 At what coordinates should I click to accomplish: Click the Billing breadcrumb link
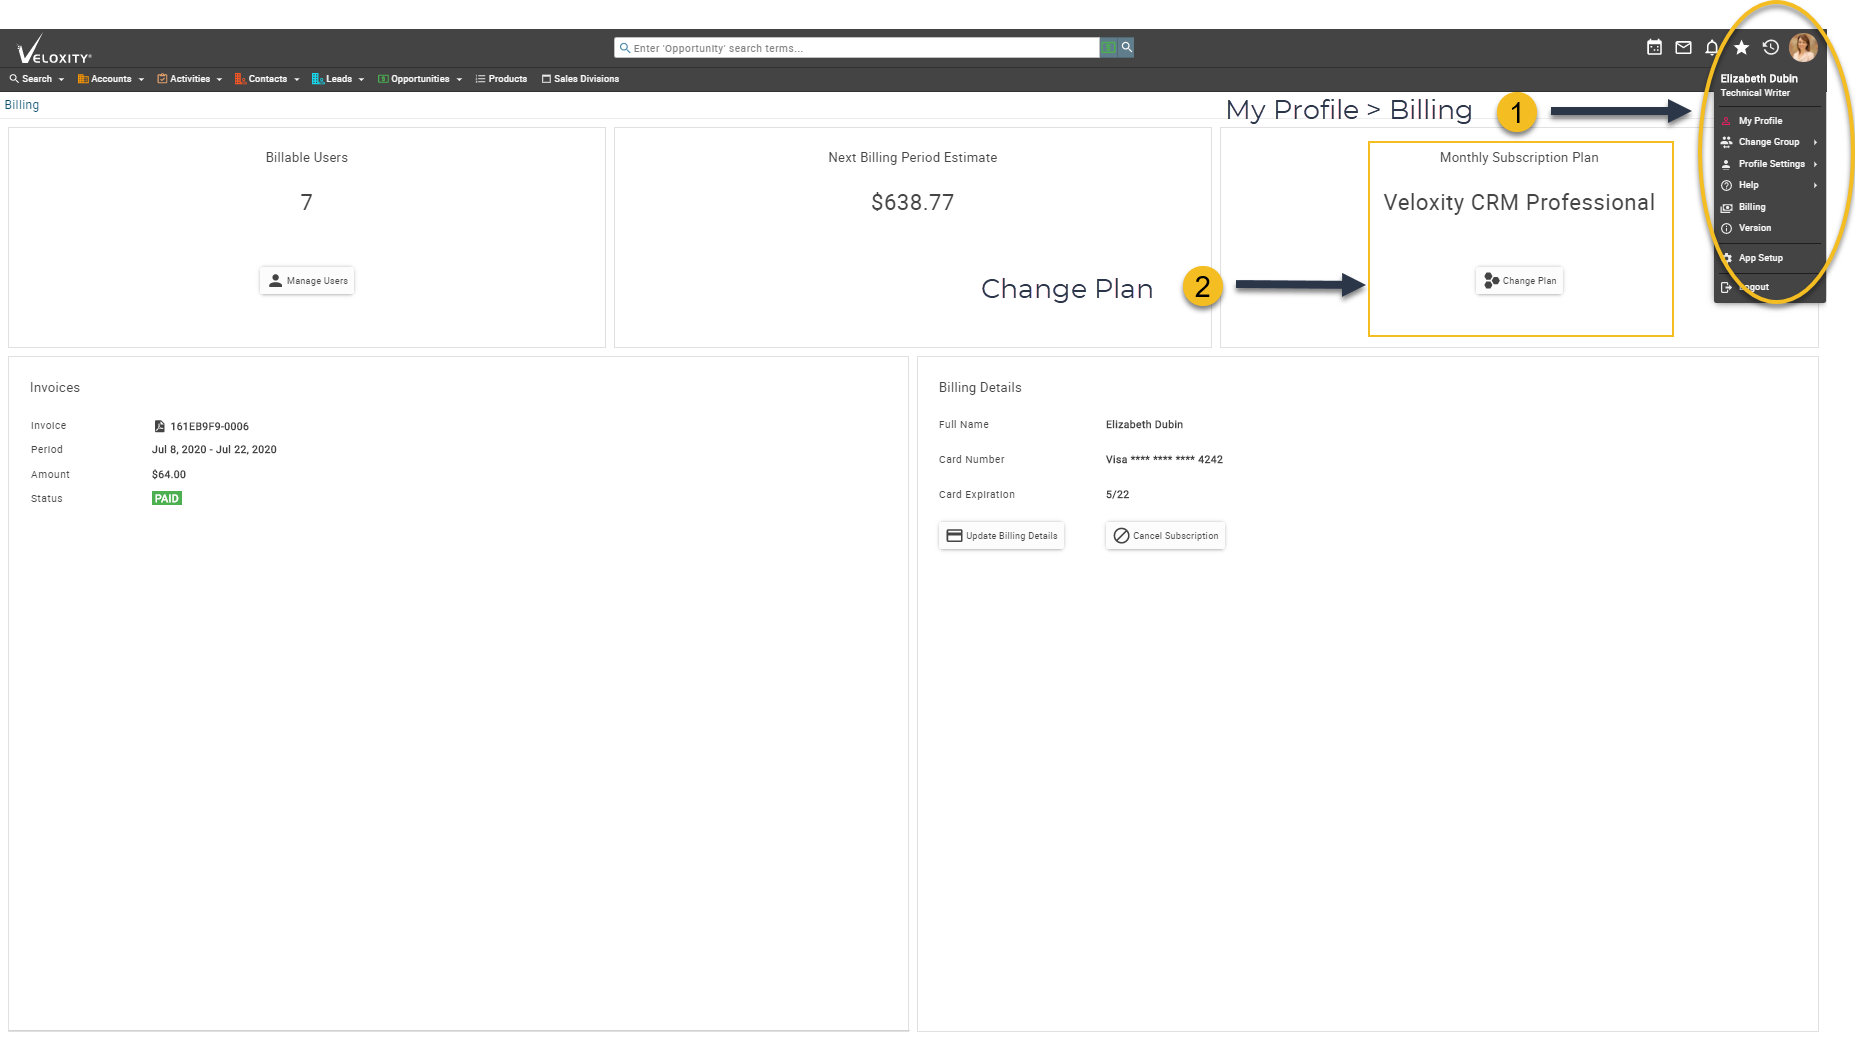pos(22,105)
